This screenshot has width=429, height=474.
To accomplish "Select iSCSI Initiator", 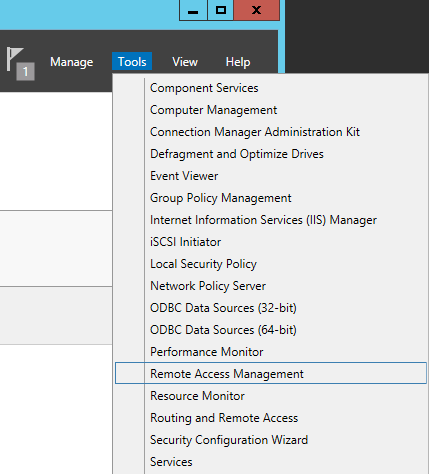I will click(x=185, y=242).
